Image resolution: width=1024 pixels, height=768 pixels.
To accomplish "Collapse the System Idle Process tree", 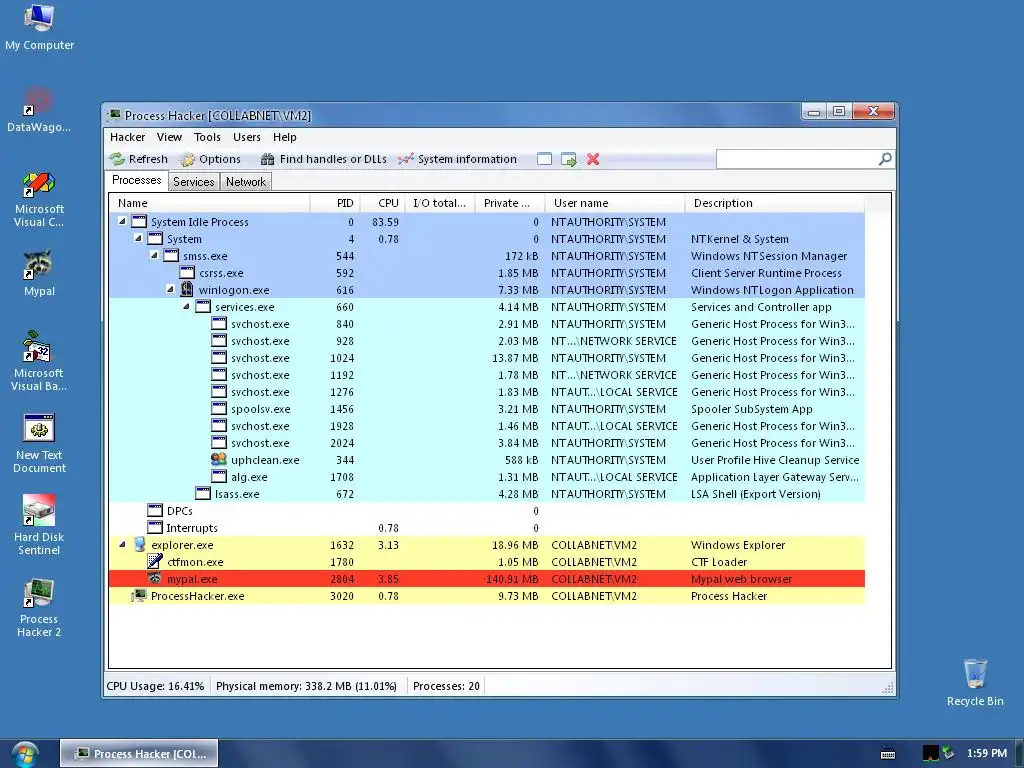I will coord(122,221).
